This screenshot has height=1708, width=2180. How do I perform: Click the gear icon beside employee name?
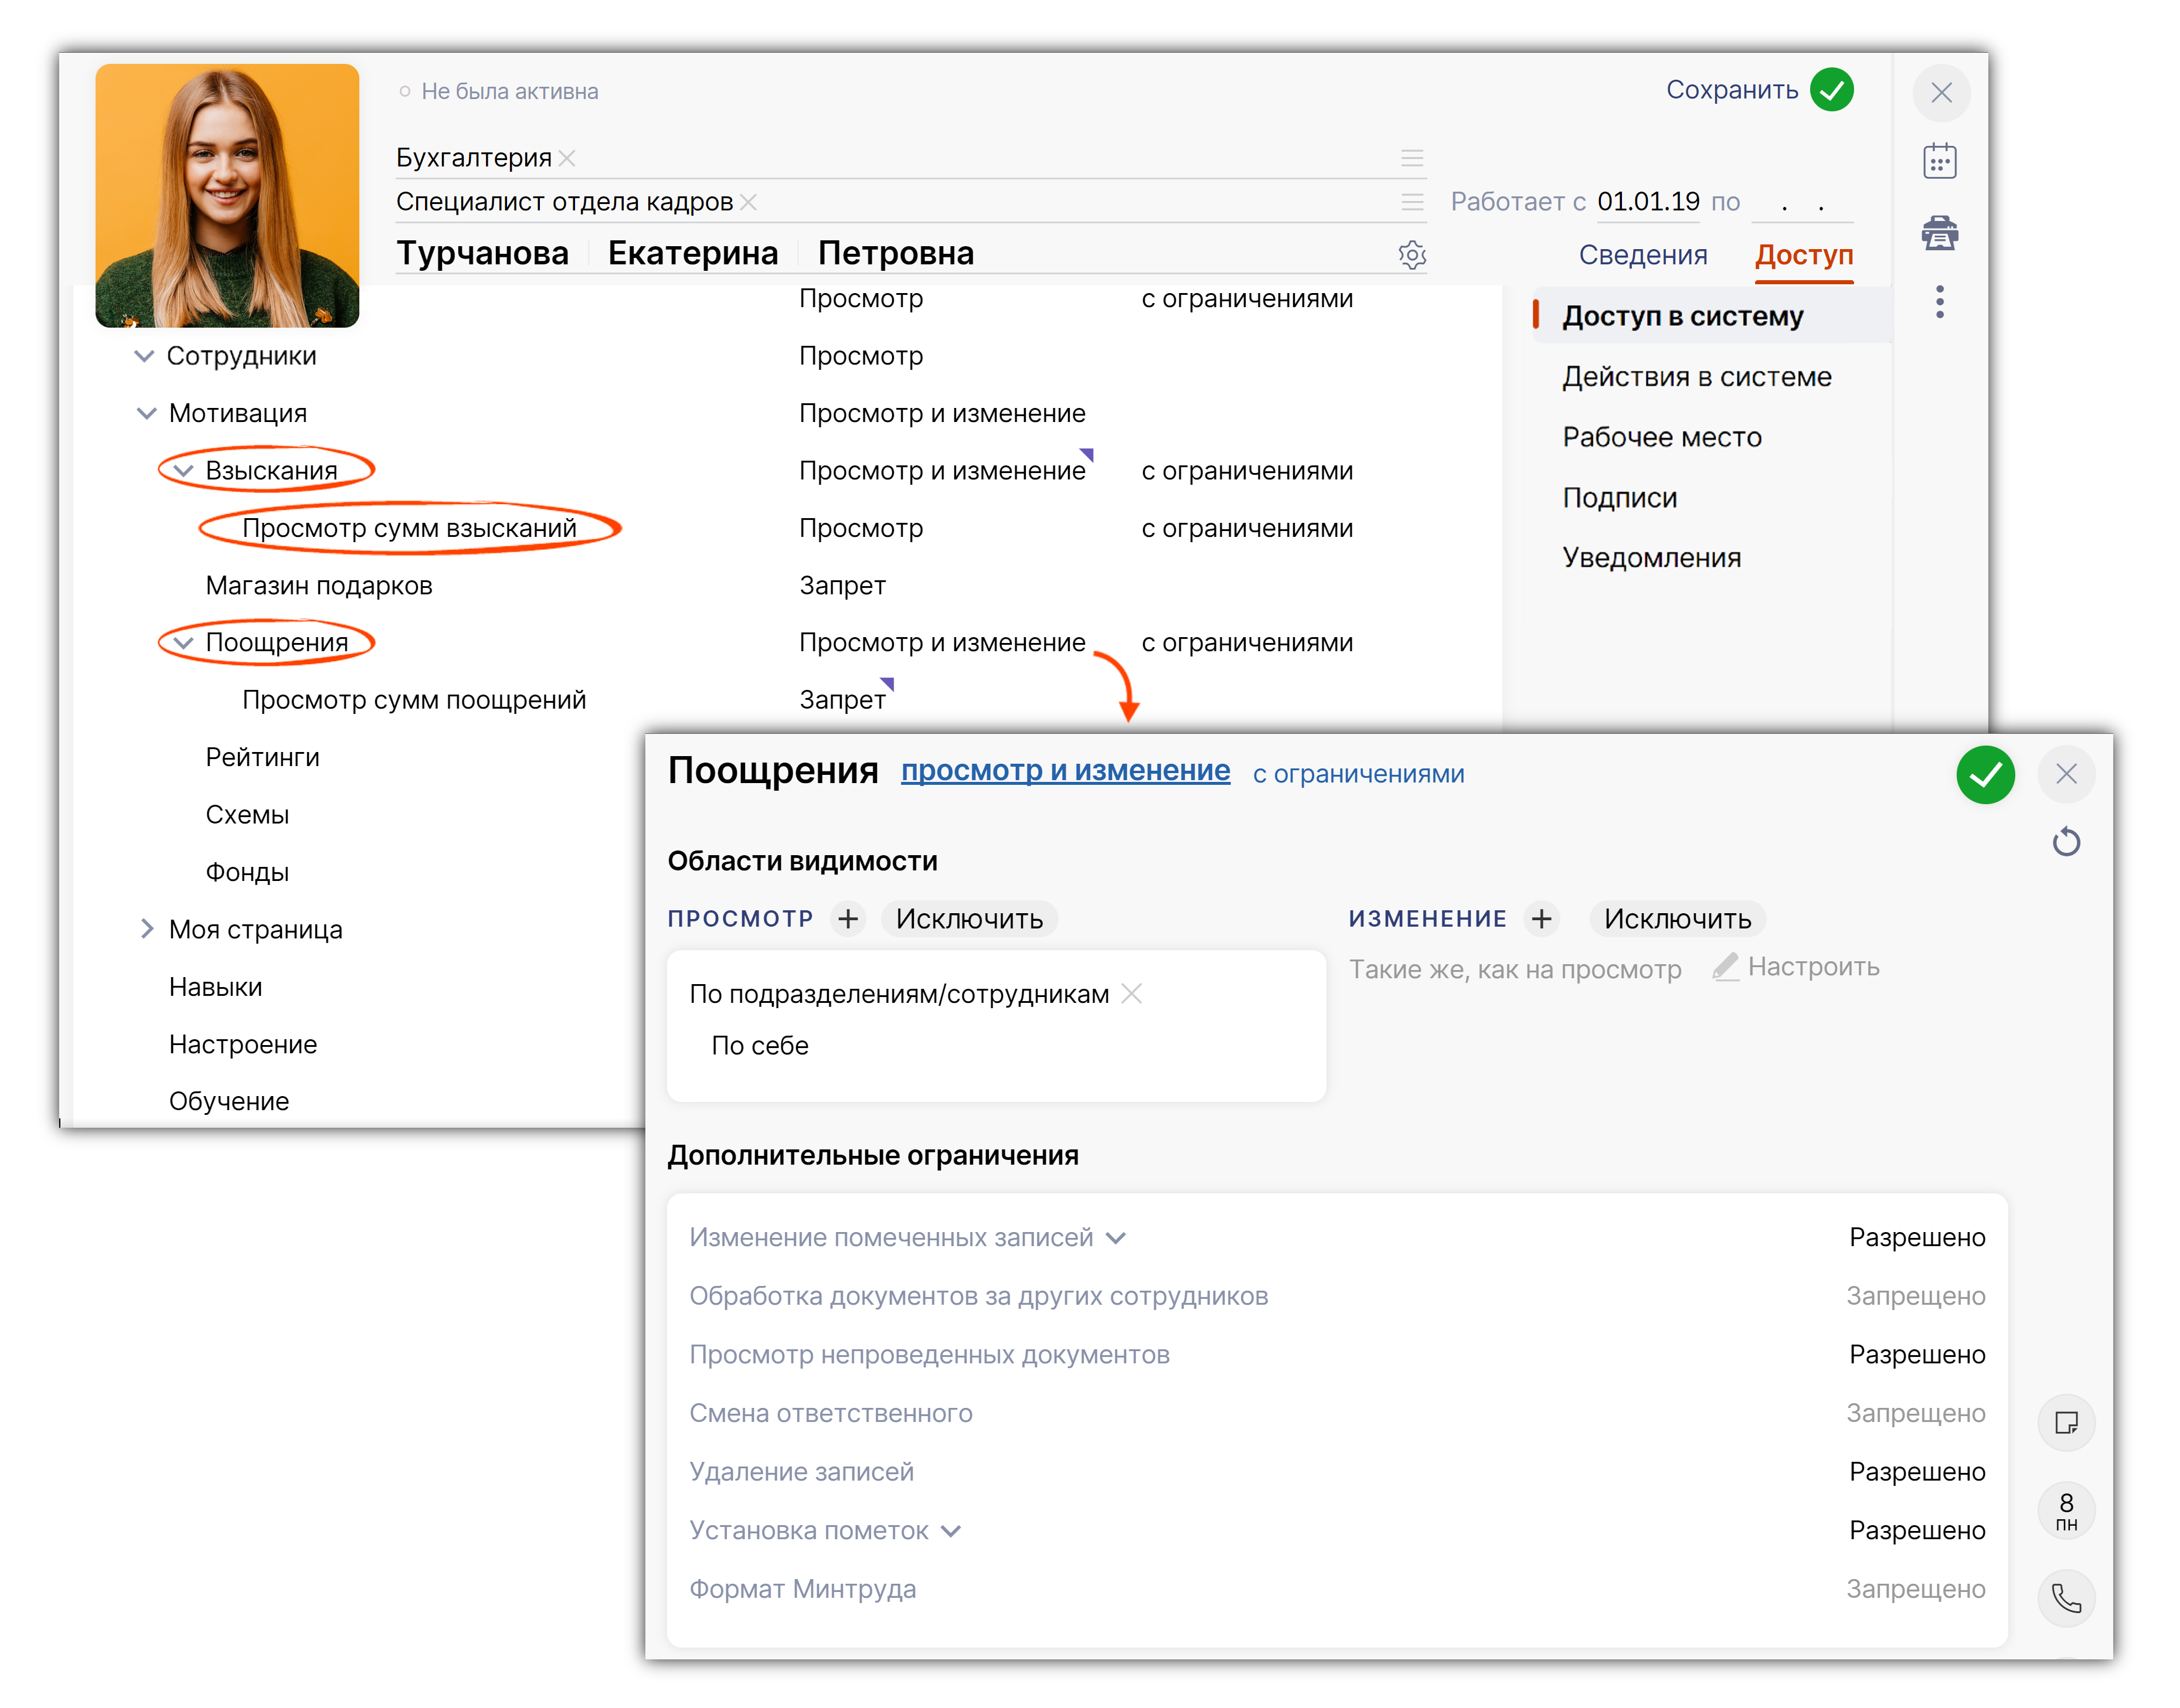point(1411,255)
